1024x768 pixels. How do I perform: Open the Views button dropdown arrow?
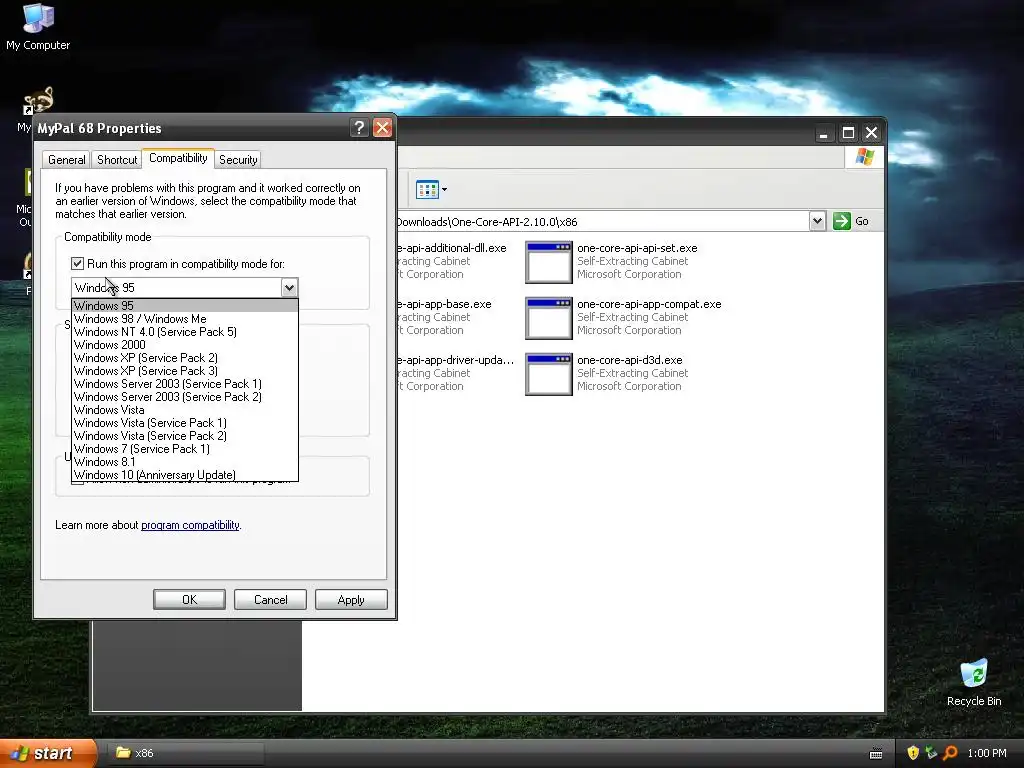445,190
